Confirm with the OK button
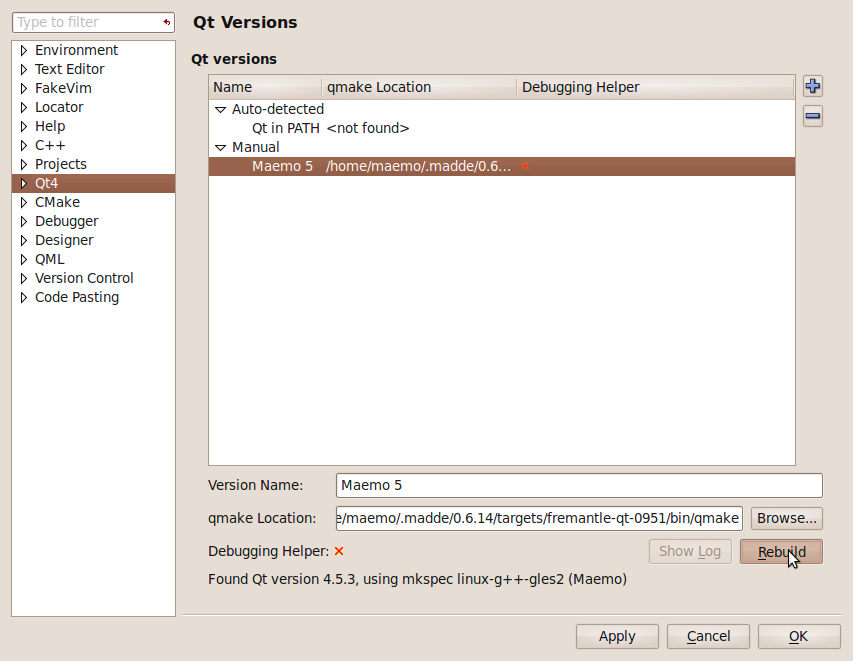This screenshot has width=853, height=661. tap(798, 636)
